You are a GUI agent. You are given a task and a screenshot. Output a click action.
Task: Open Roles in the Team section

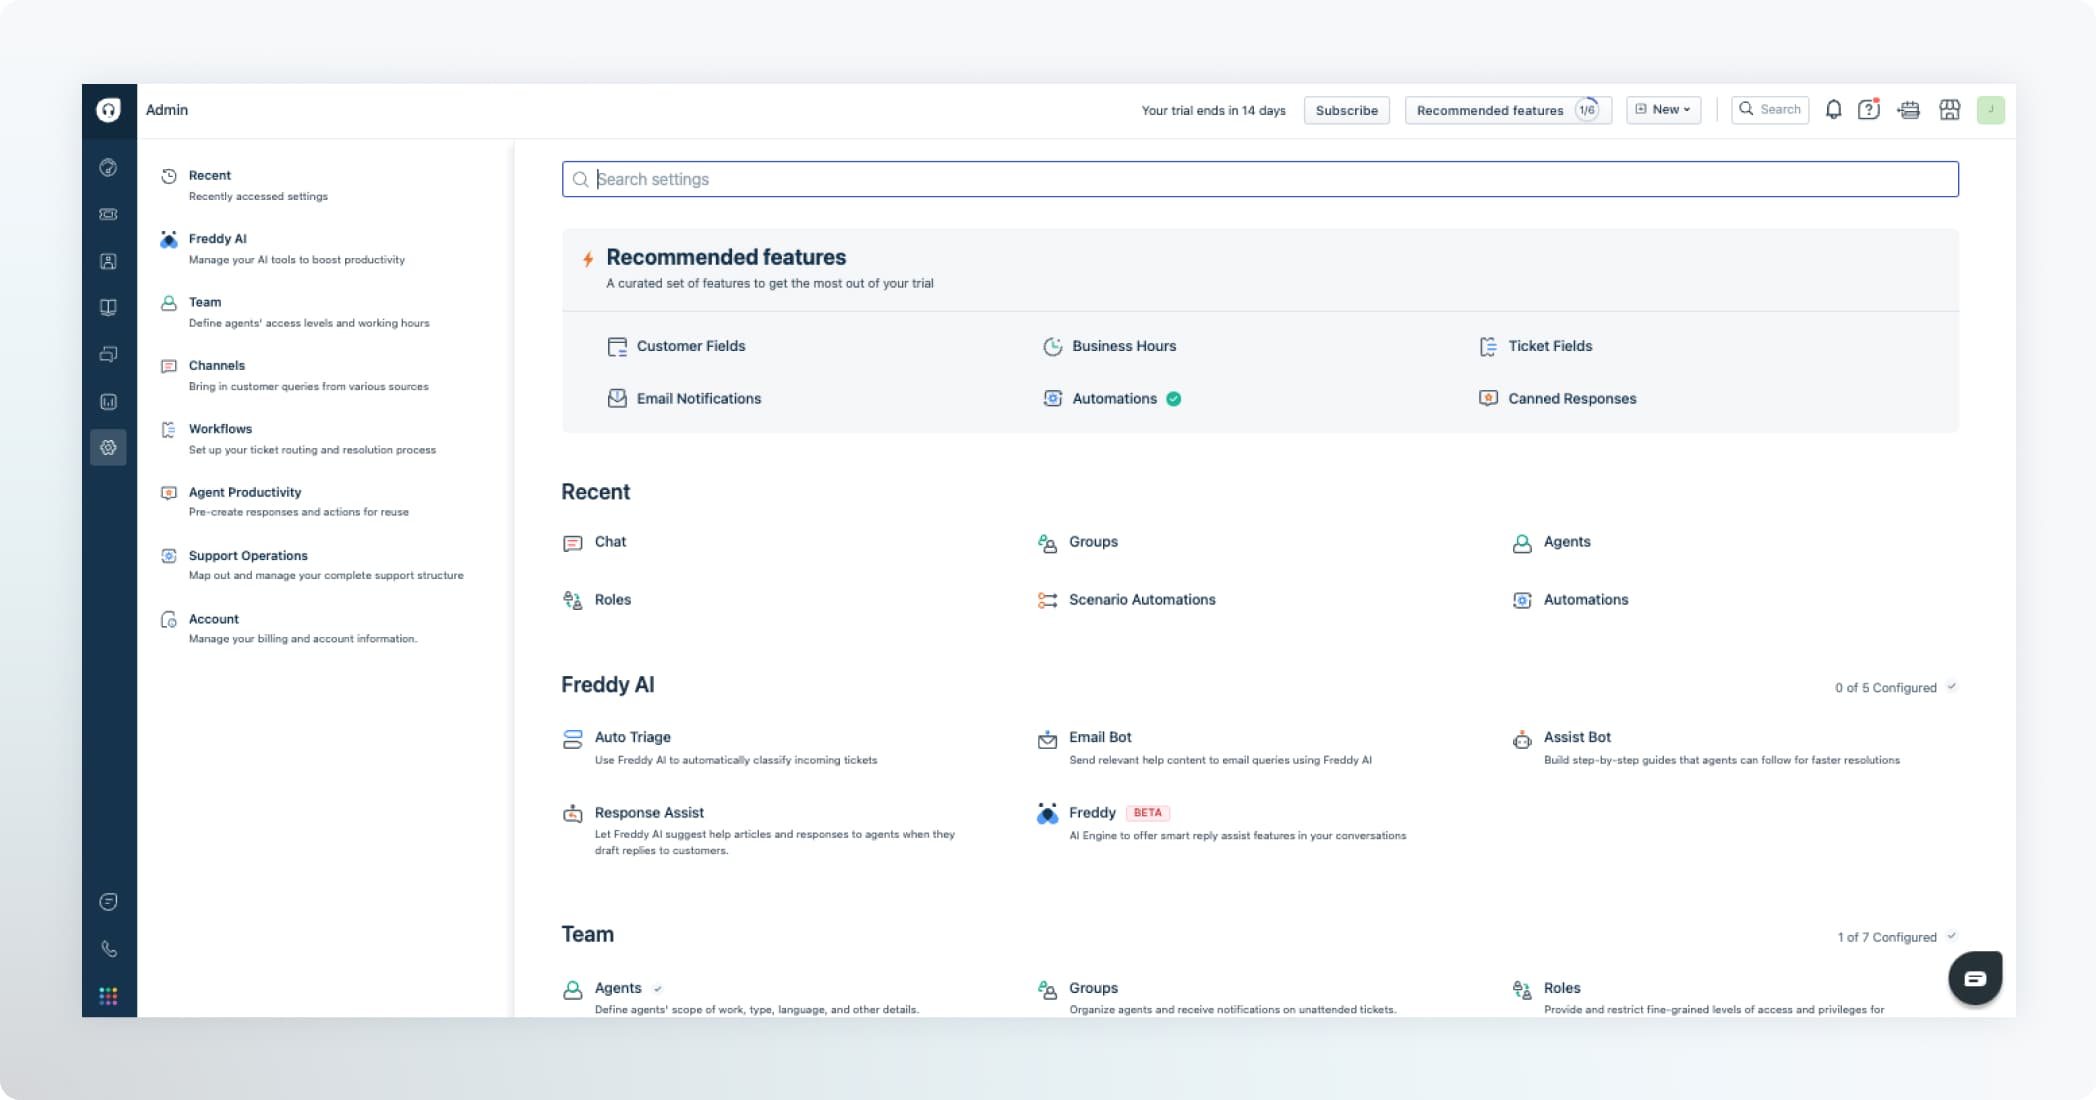1562,988
